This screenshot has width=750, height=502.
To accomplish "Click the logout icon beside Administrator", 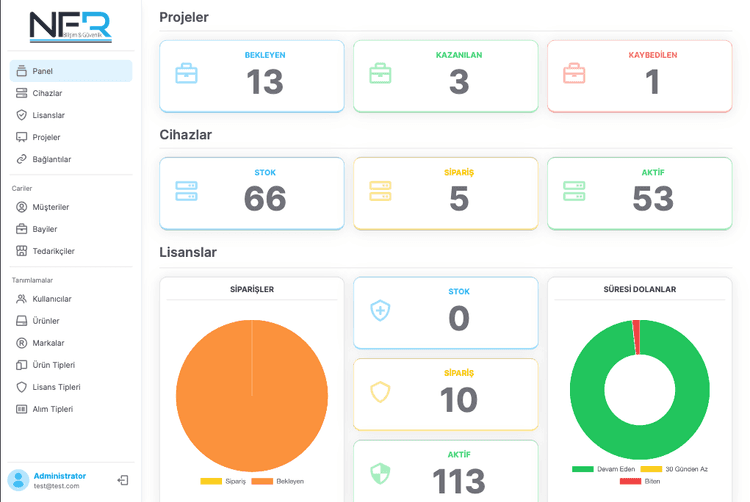I will (x=123, y=481).
